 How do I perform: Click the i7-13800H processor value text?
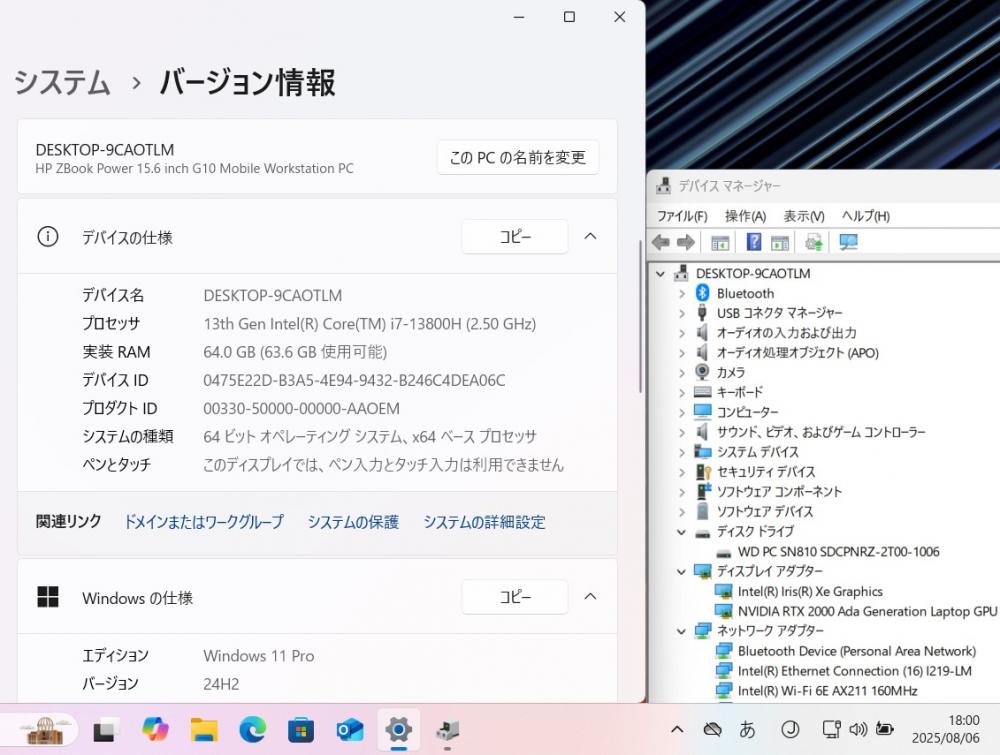pyautogui.click(x=370, y=324)
